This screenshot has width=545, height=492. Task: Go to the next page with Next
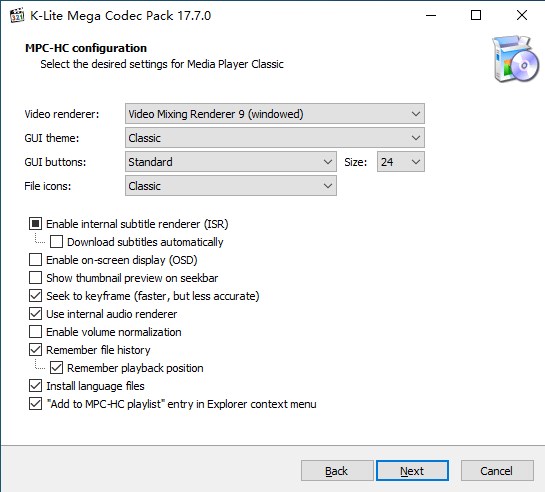coord(412,471)
